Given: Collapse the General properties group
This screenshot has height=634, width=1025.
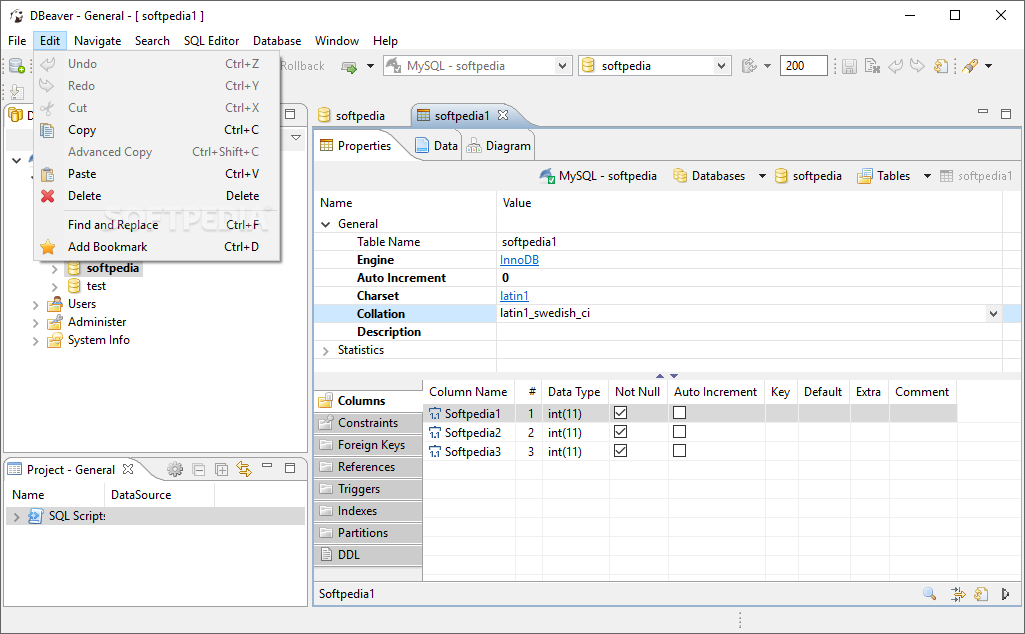Looking at the screenshot, I should click(x=326, y=224).
